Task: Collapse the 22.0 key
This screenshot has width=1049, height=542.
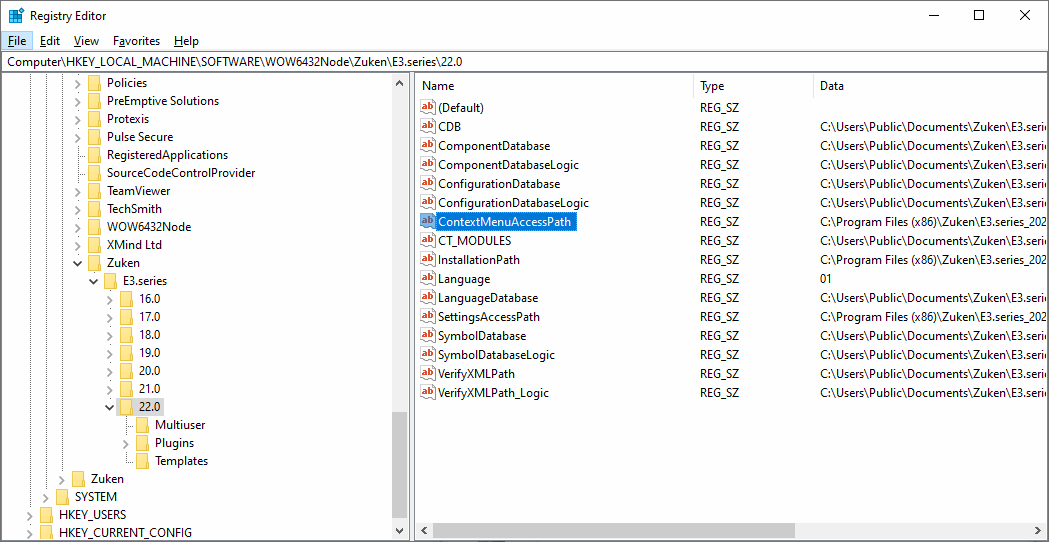Action: coord(110,407)
